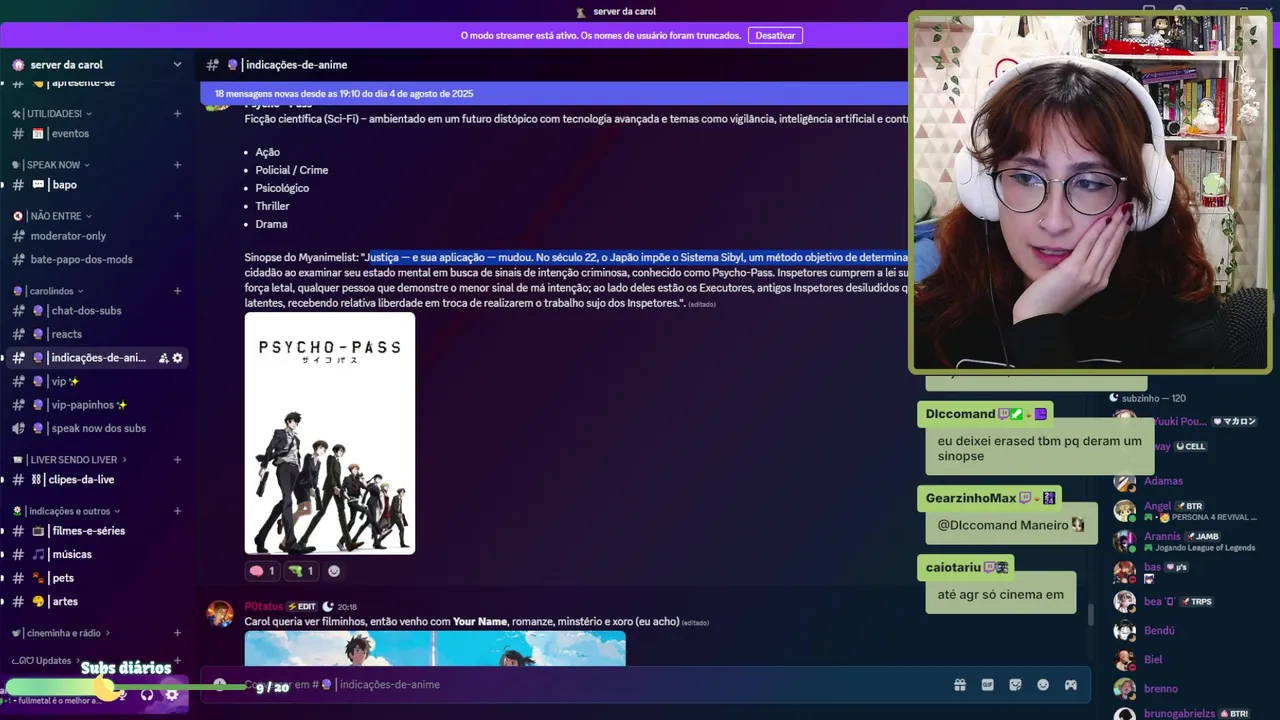Screen dimensions: 1280x720
Task: Add a channel to the carolindos category
Action: (x=177, y=291)
